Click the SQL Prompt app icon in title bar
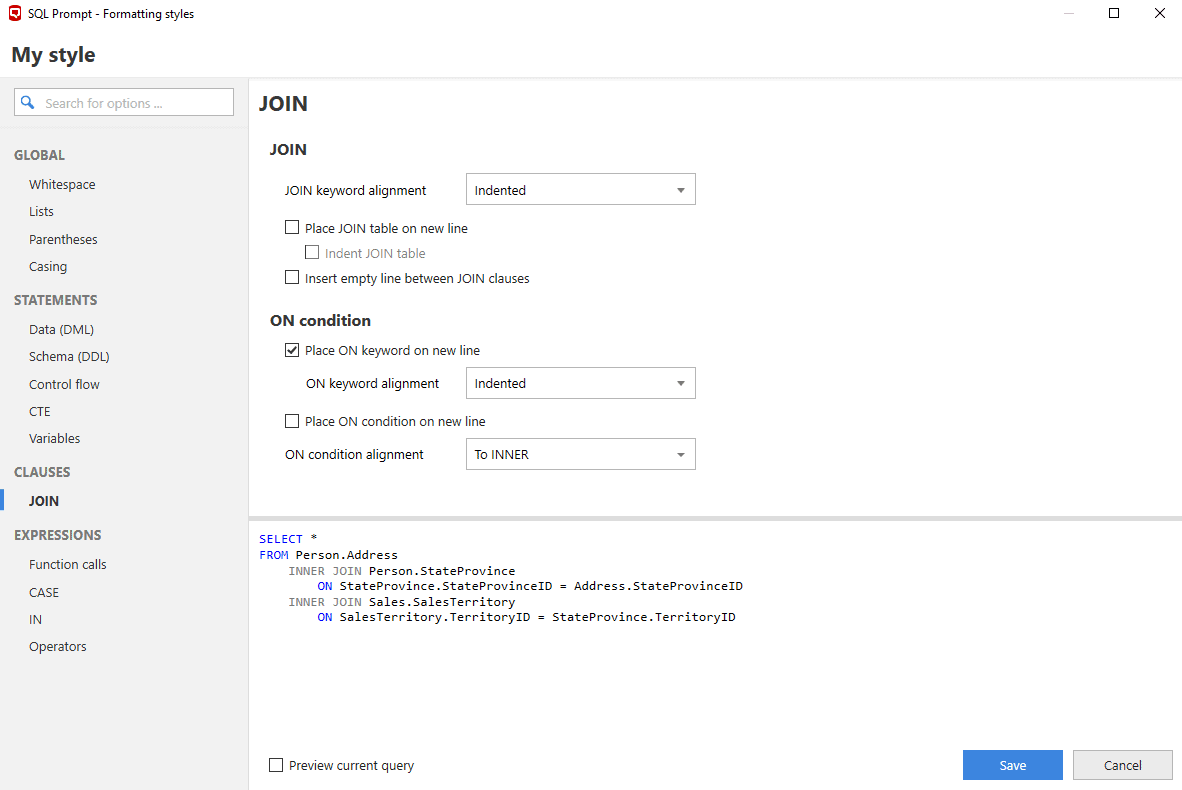 15,14
